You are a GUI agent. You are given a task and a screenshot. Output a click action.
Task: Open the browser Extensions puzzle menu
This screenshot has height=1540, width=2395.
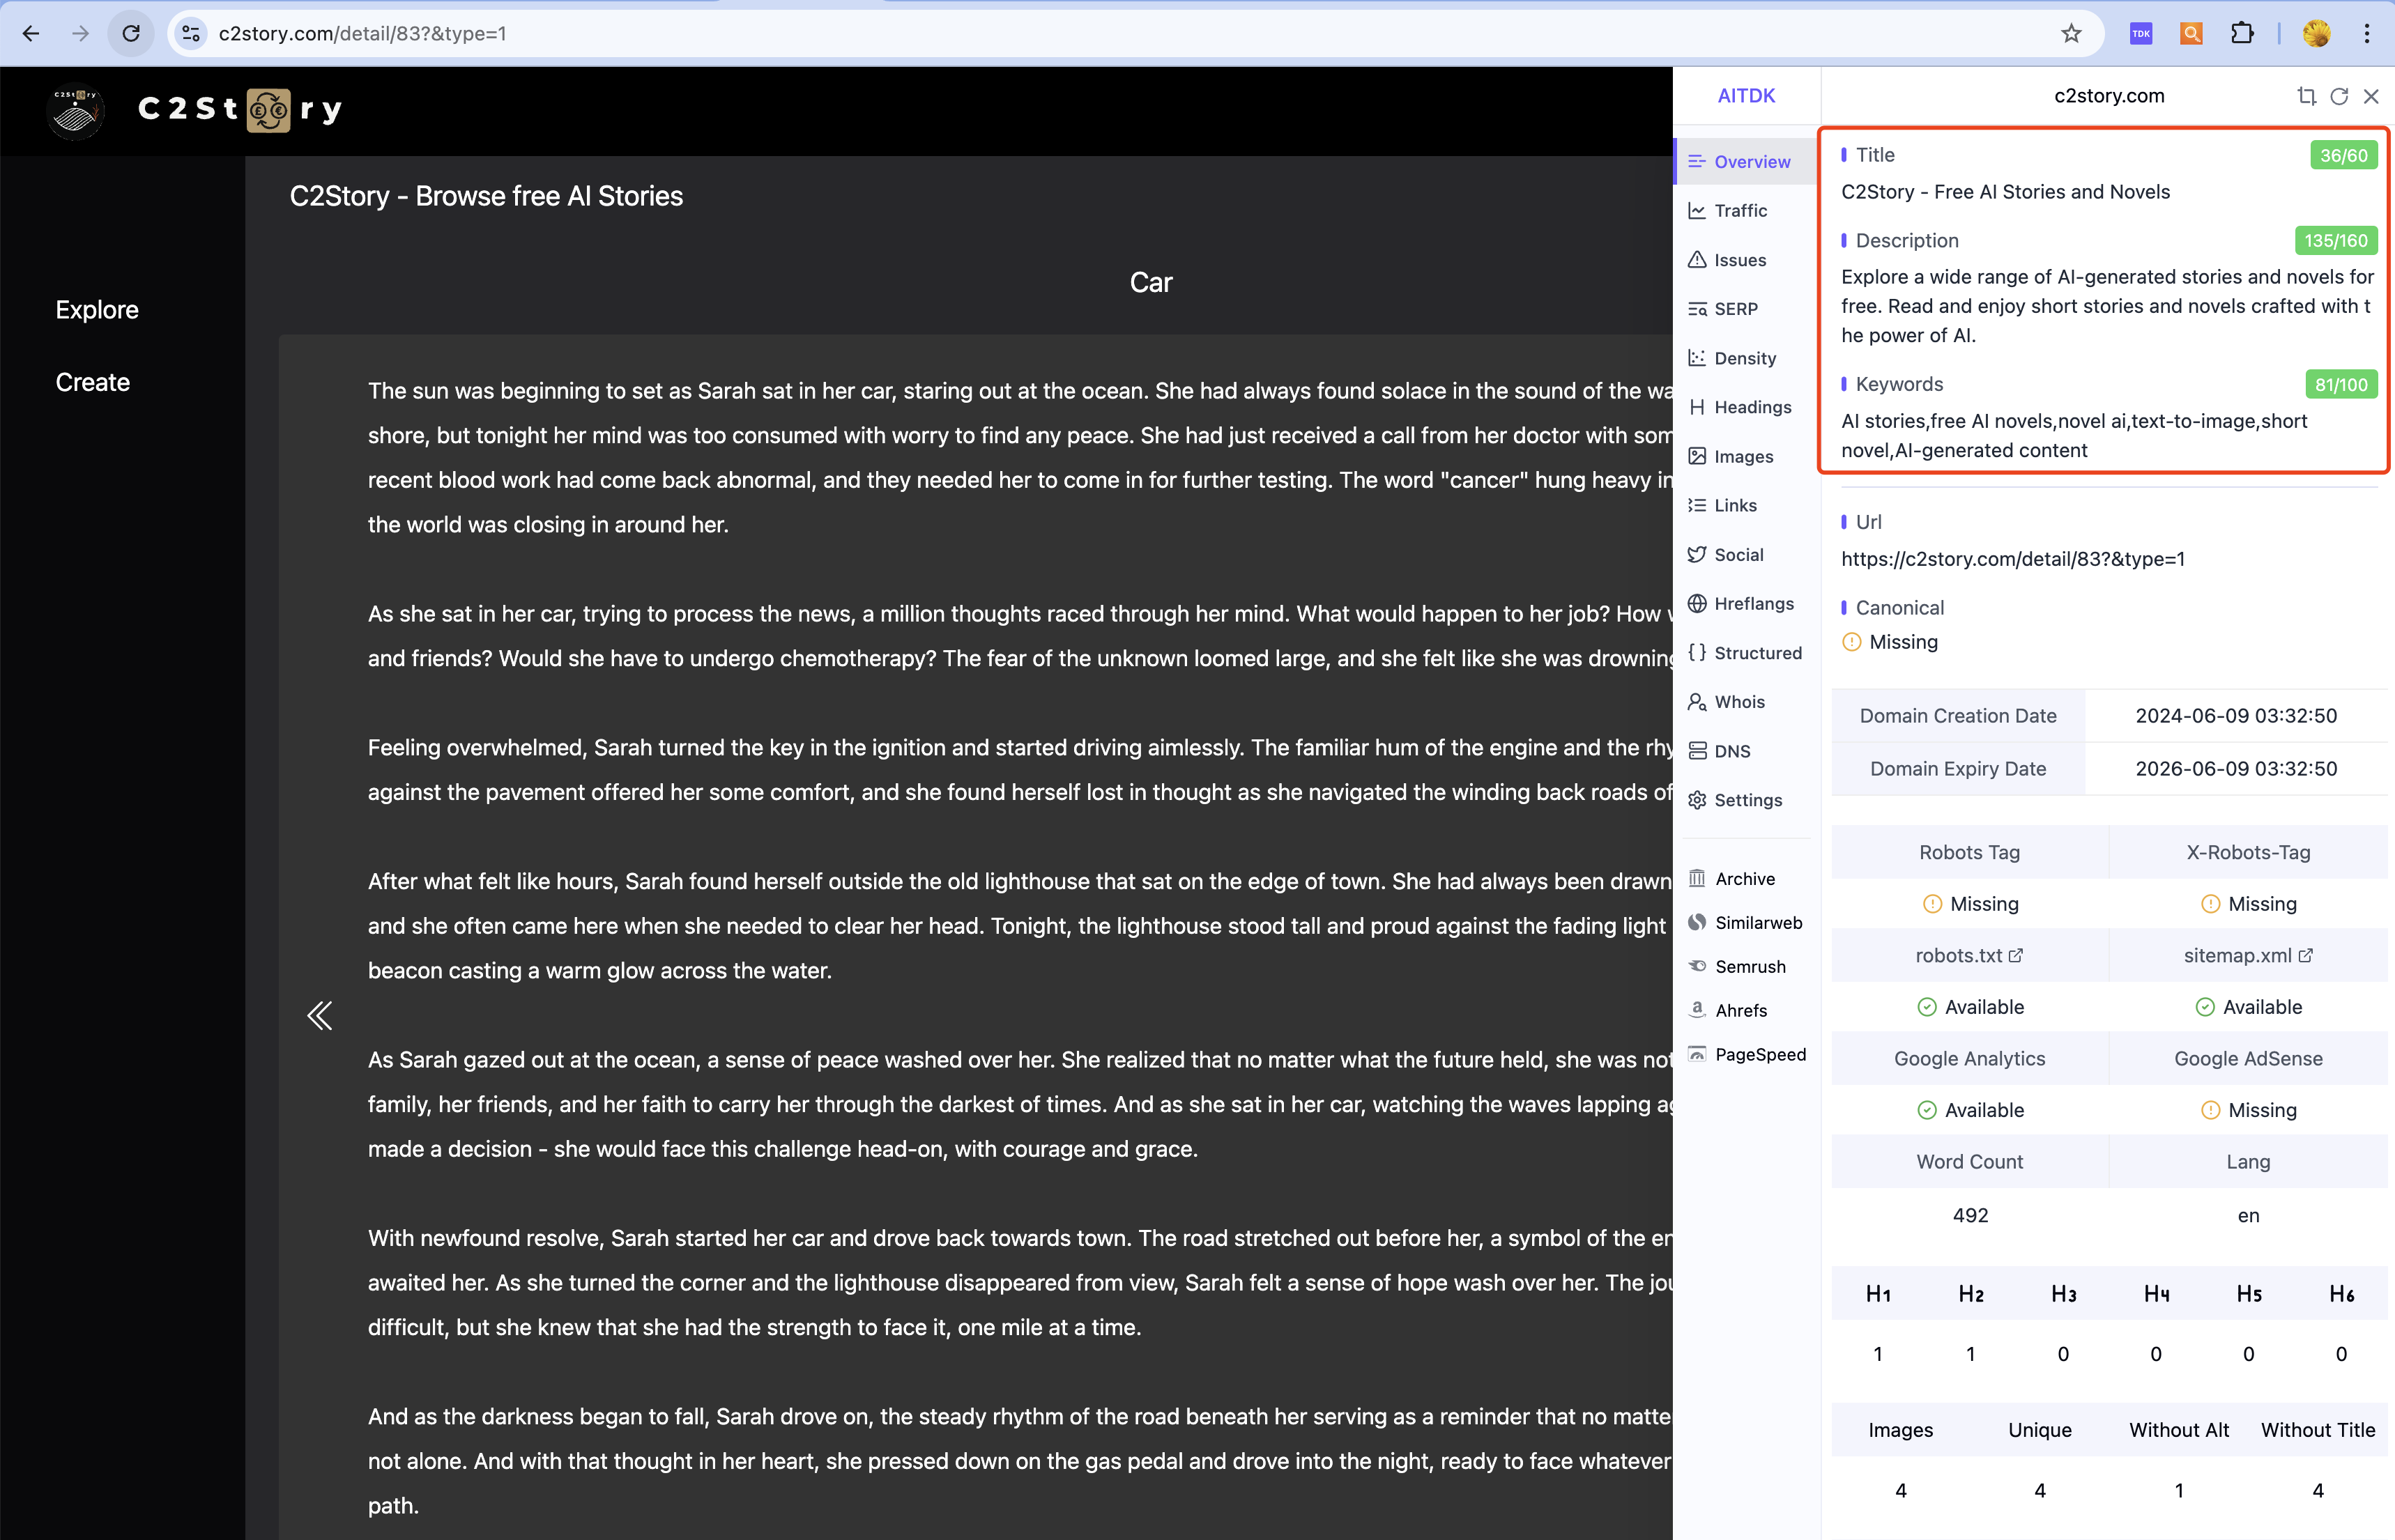pyautogui.click(x=2242, y=33)
